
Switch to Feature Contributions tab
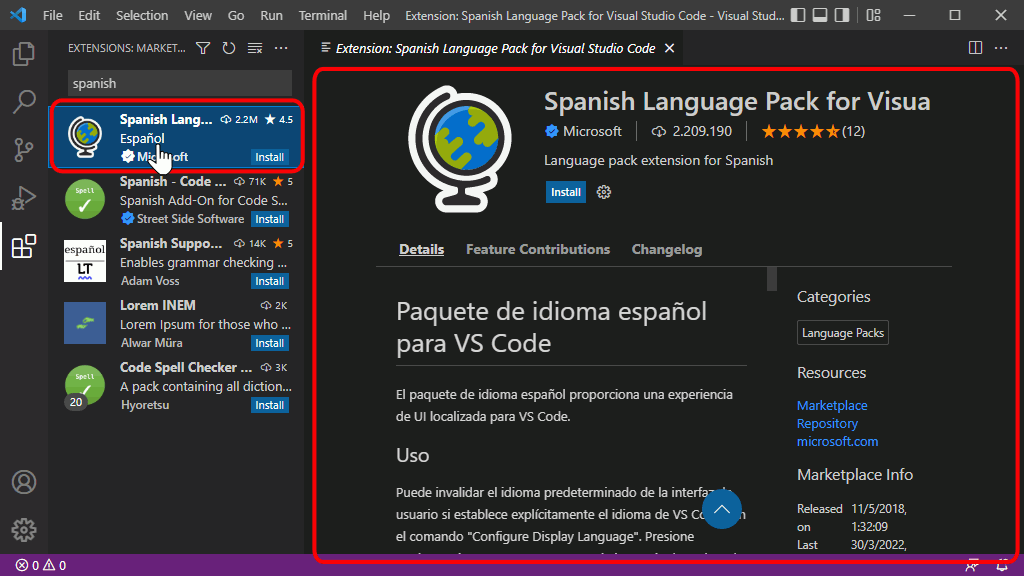click(x=537, y=249)
